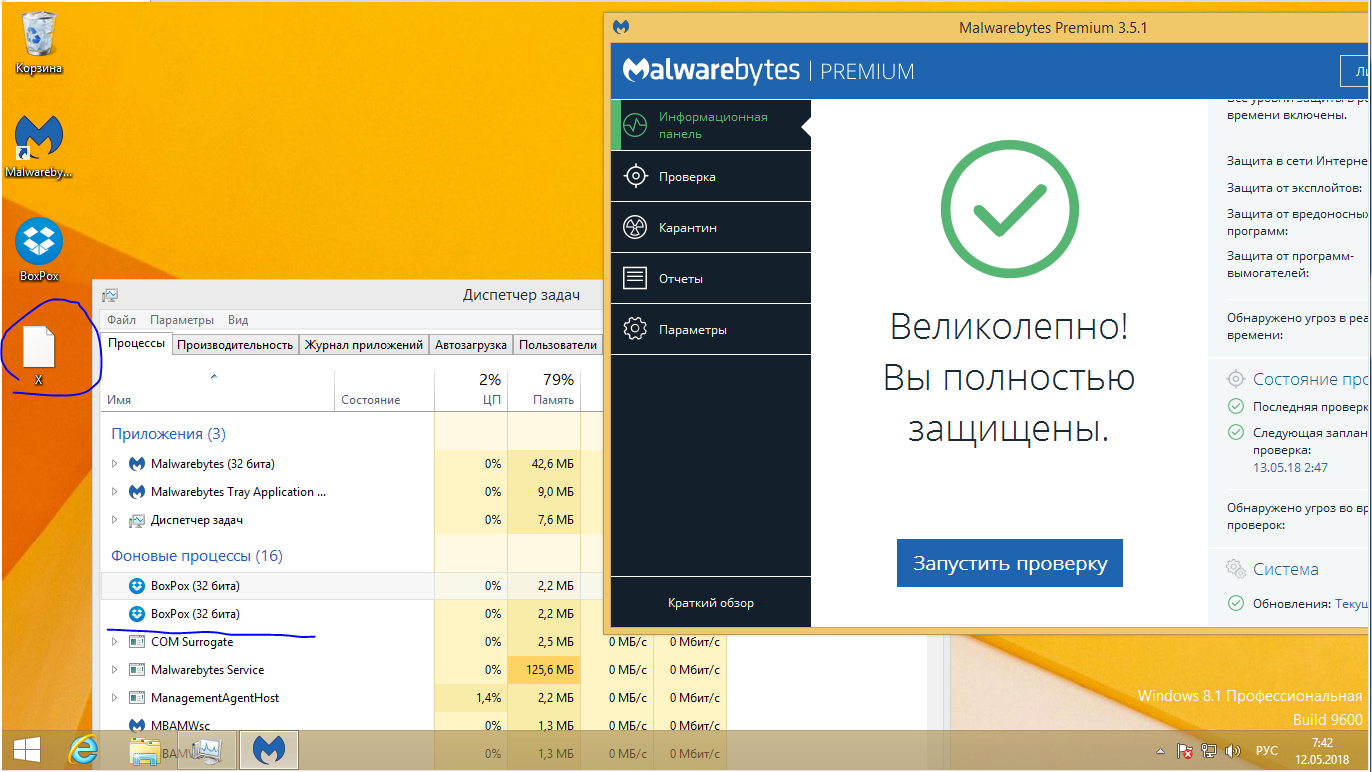
Task: Click the ManagementAgentHost process icon
Action: (x=138, y=698)
